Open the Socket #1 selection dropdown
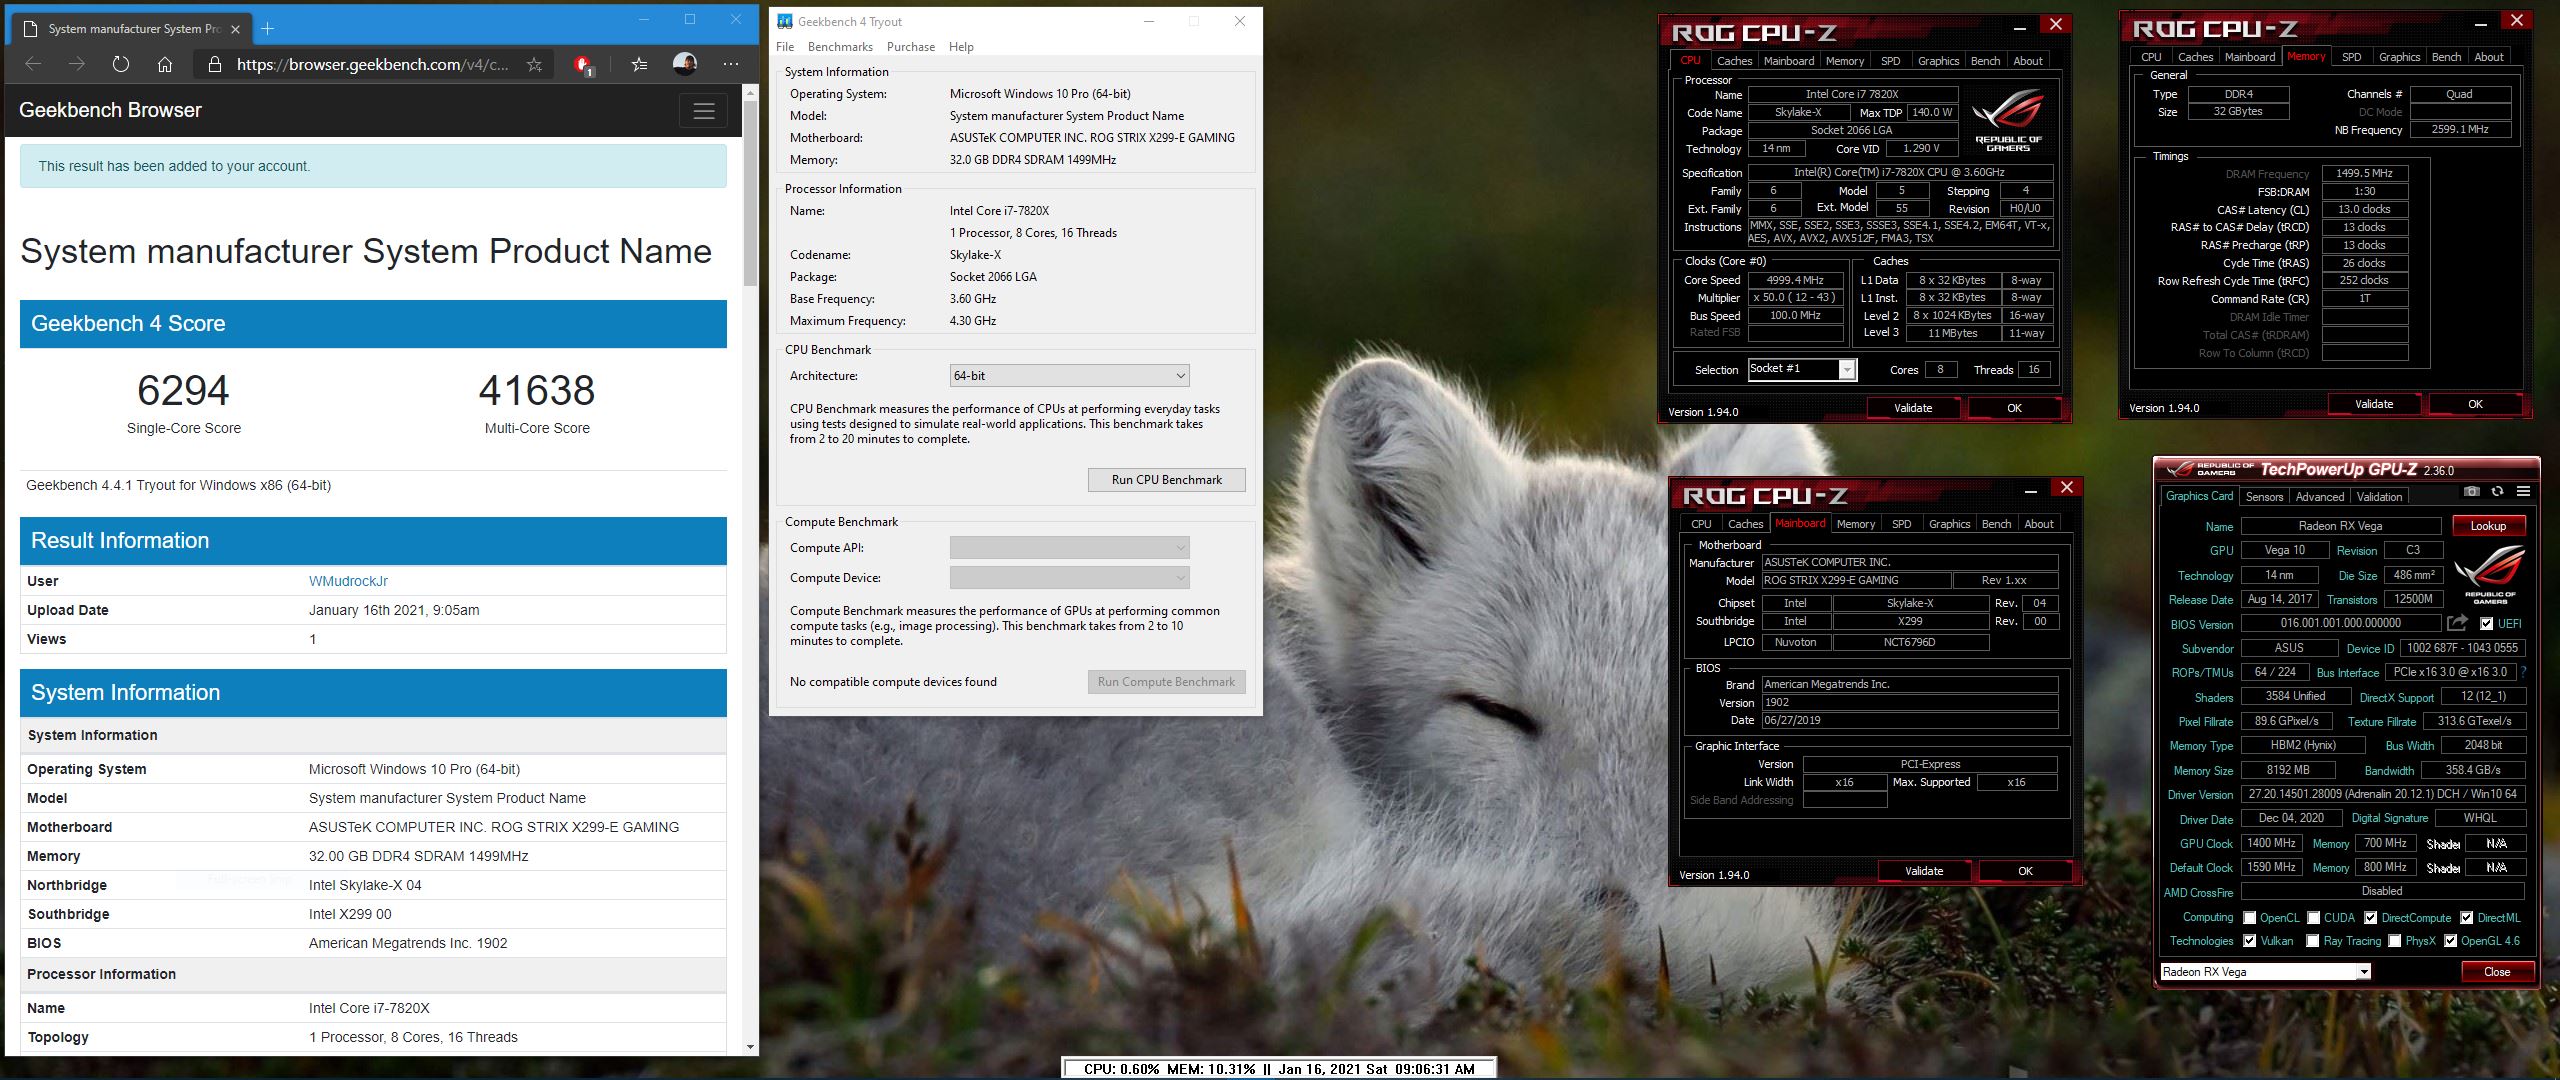Viewport: 2560px width, 1080px height. pyautogui.click(x=1802, y=369)
